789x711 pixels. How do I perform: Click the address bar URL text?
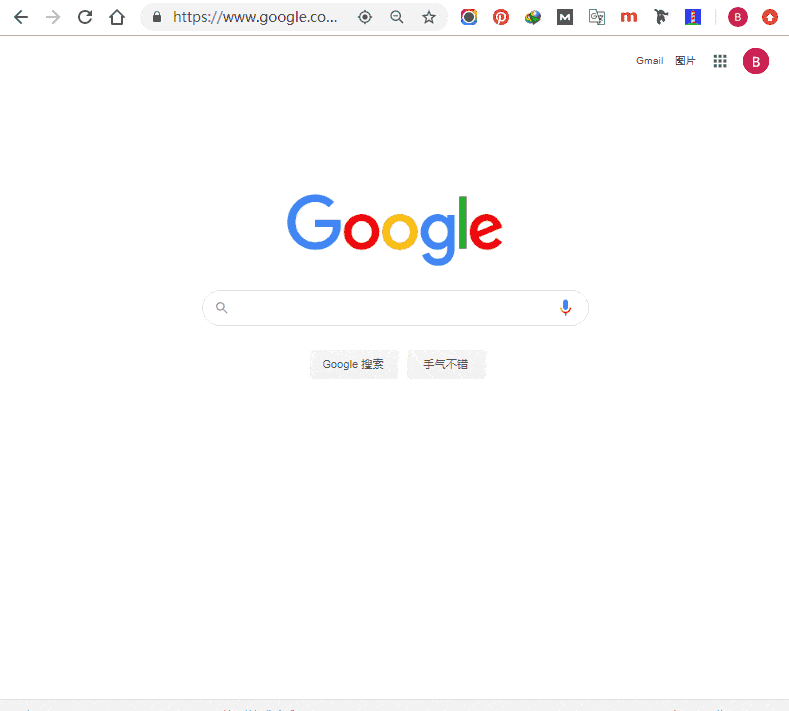coord(255,17)
